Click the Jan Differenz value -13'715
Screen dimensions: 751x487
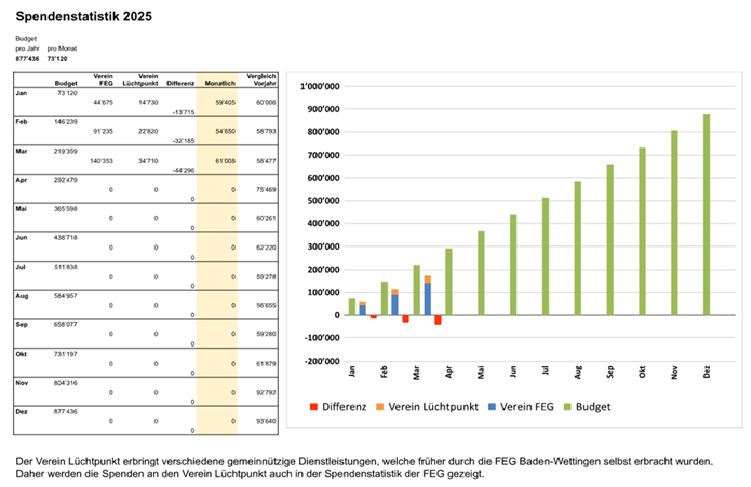[183, 112]
